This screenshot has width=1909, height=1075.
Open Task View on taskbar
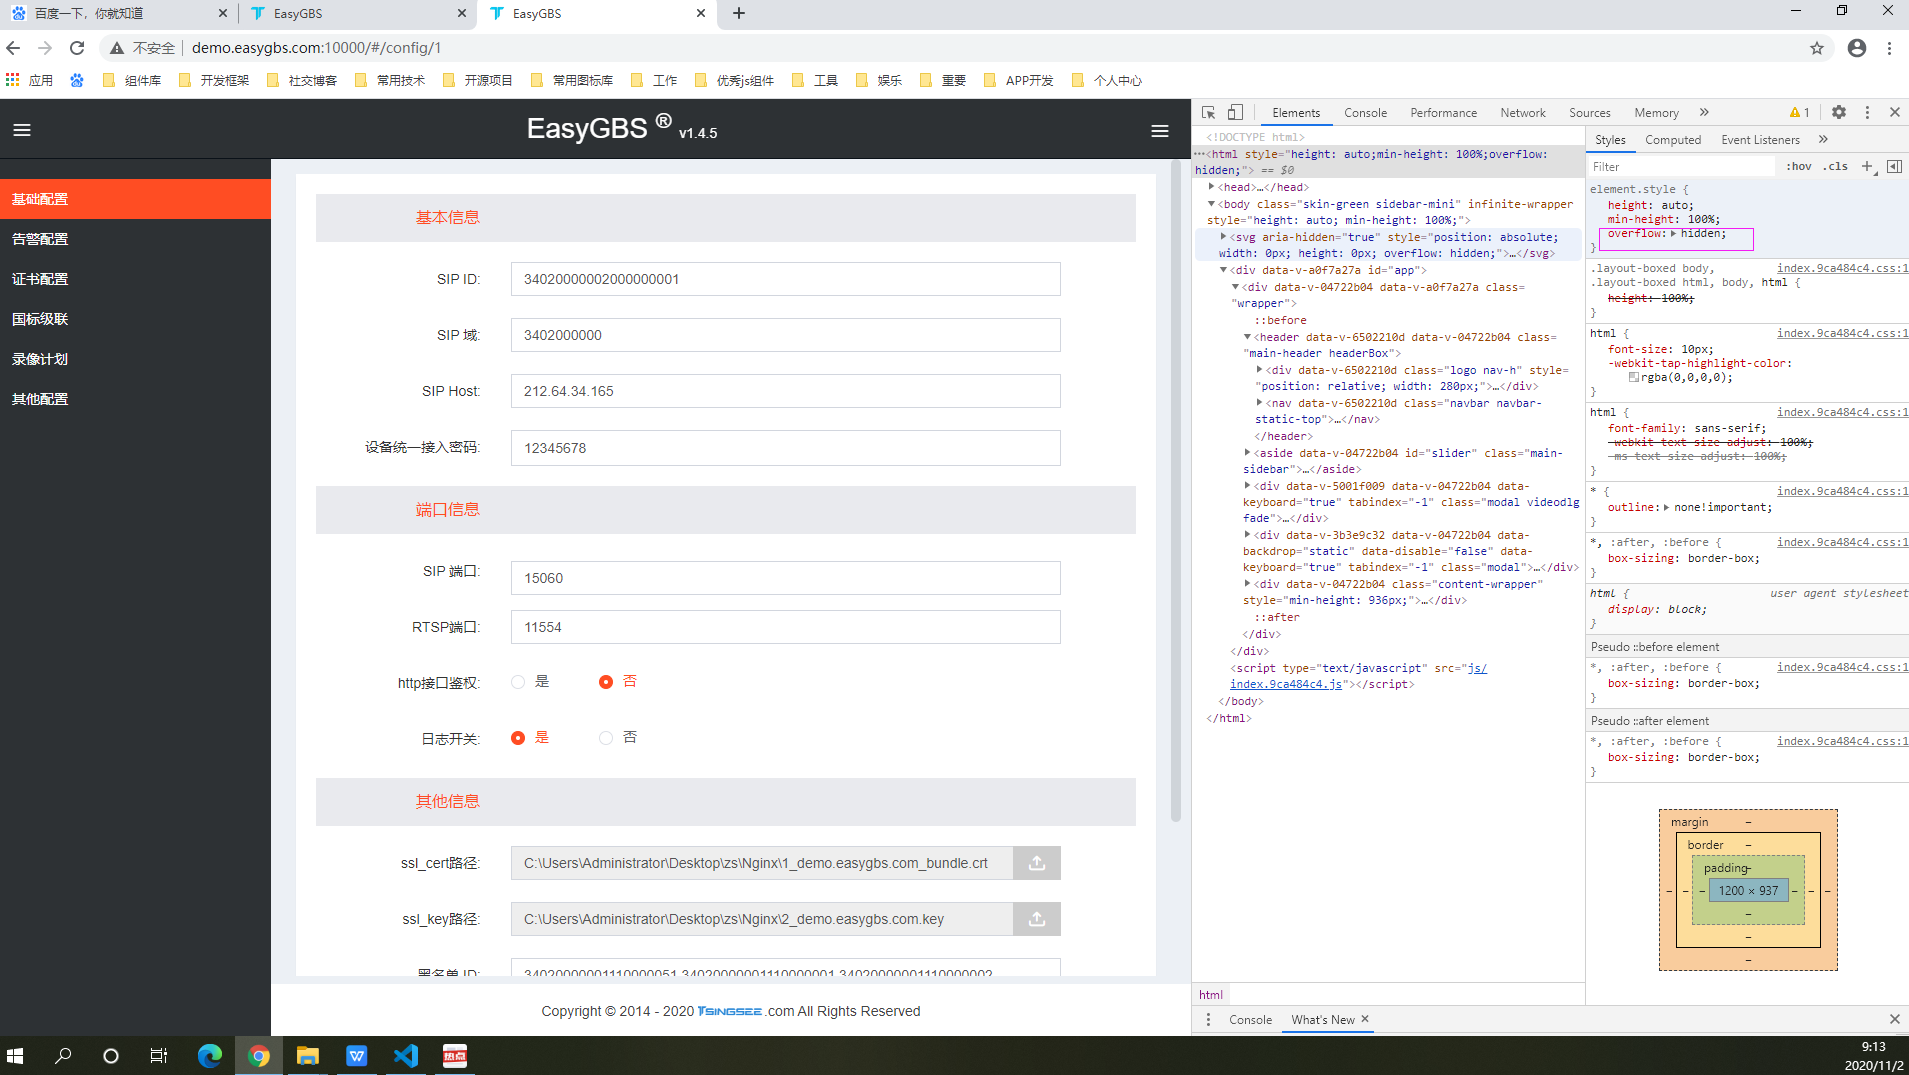click(x=159, y=1056)
